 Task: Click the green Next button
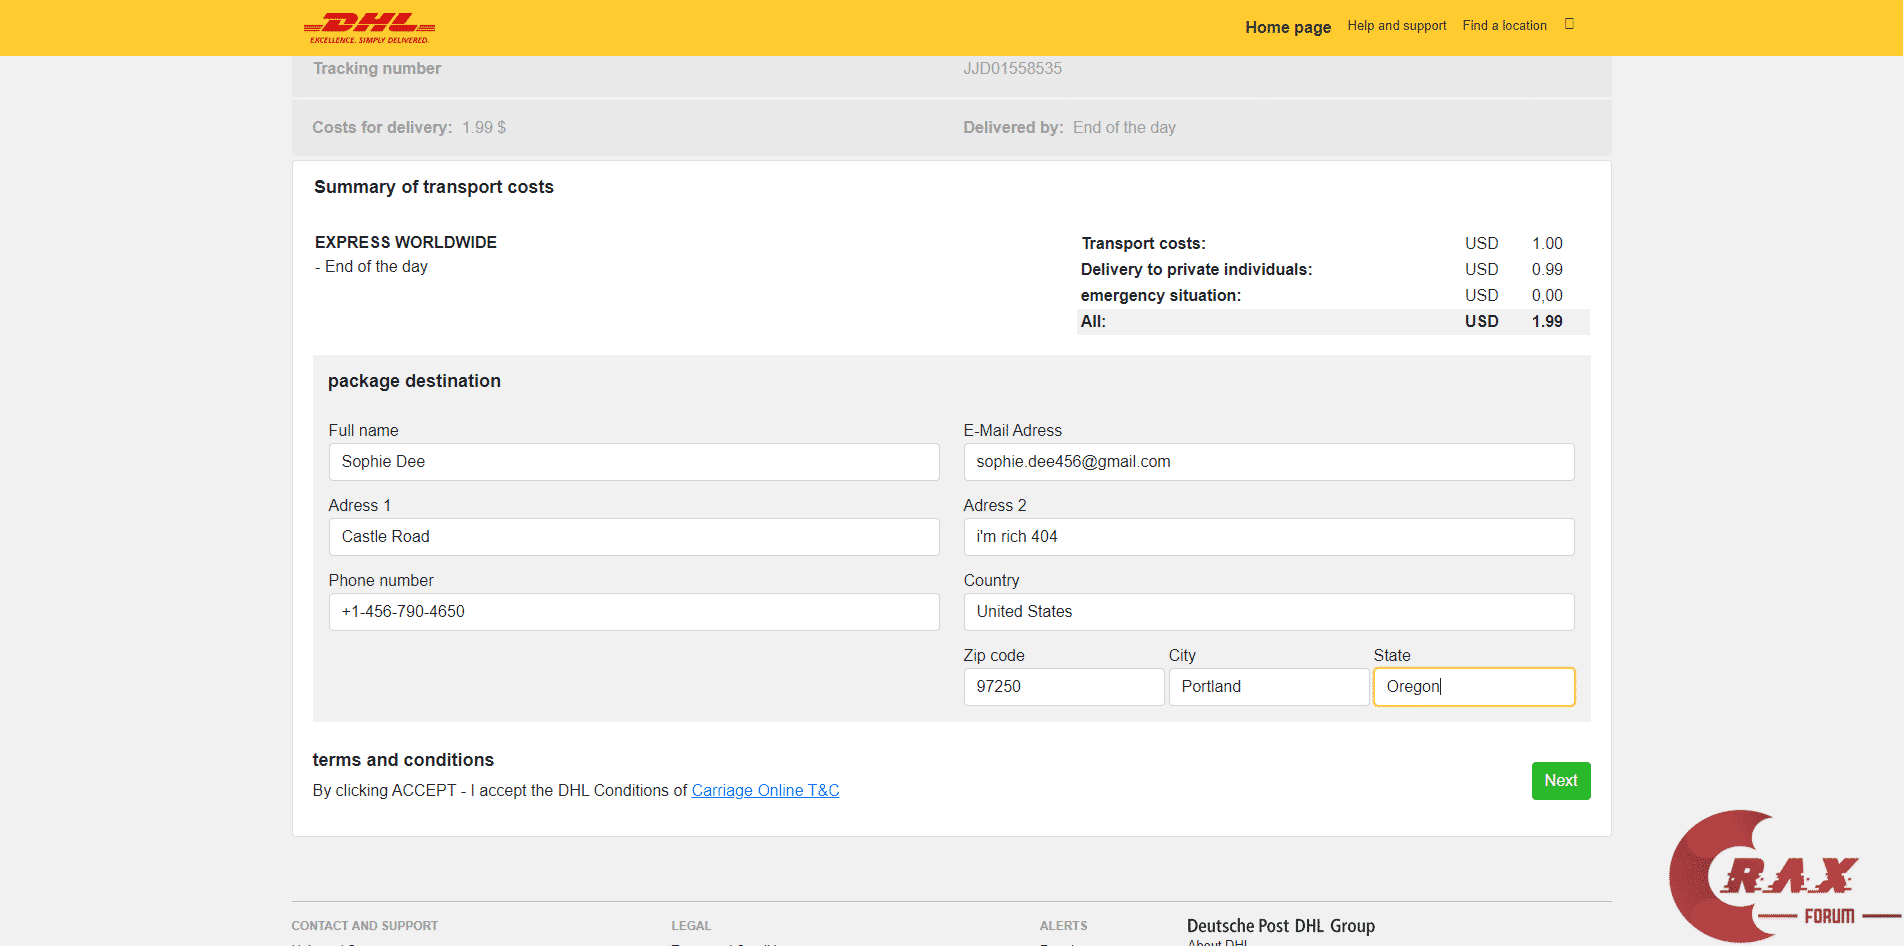[x=1560, y=781]
